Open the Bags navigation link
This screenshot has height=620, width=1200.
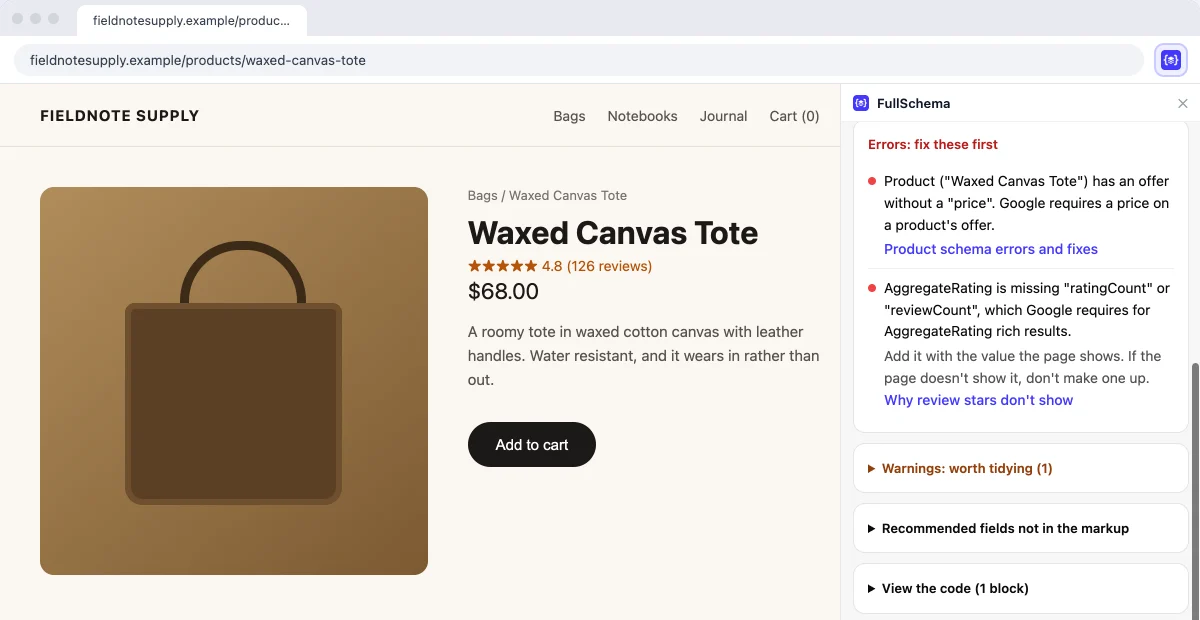pos(569,116)
